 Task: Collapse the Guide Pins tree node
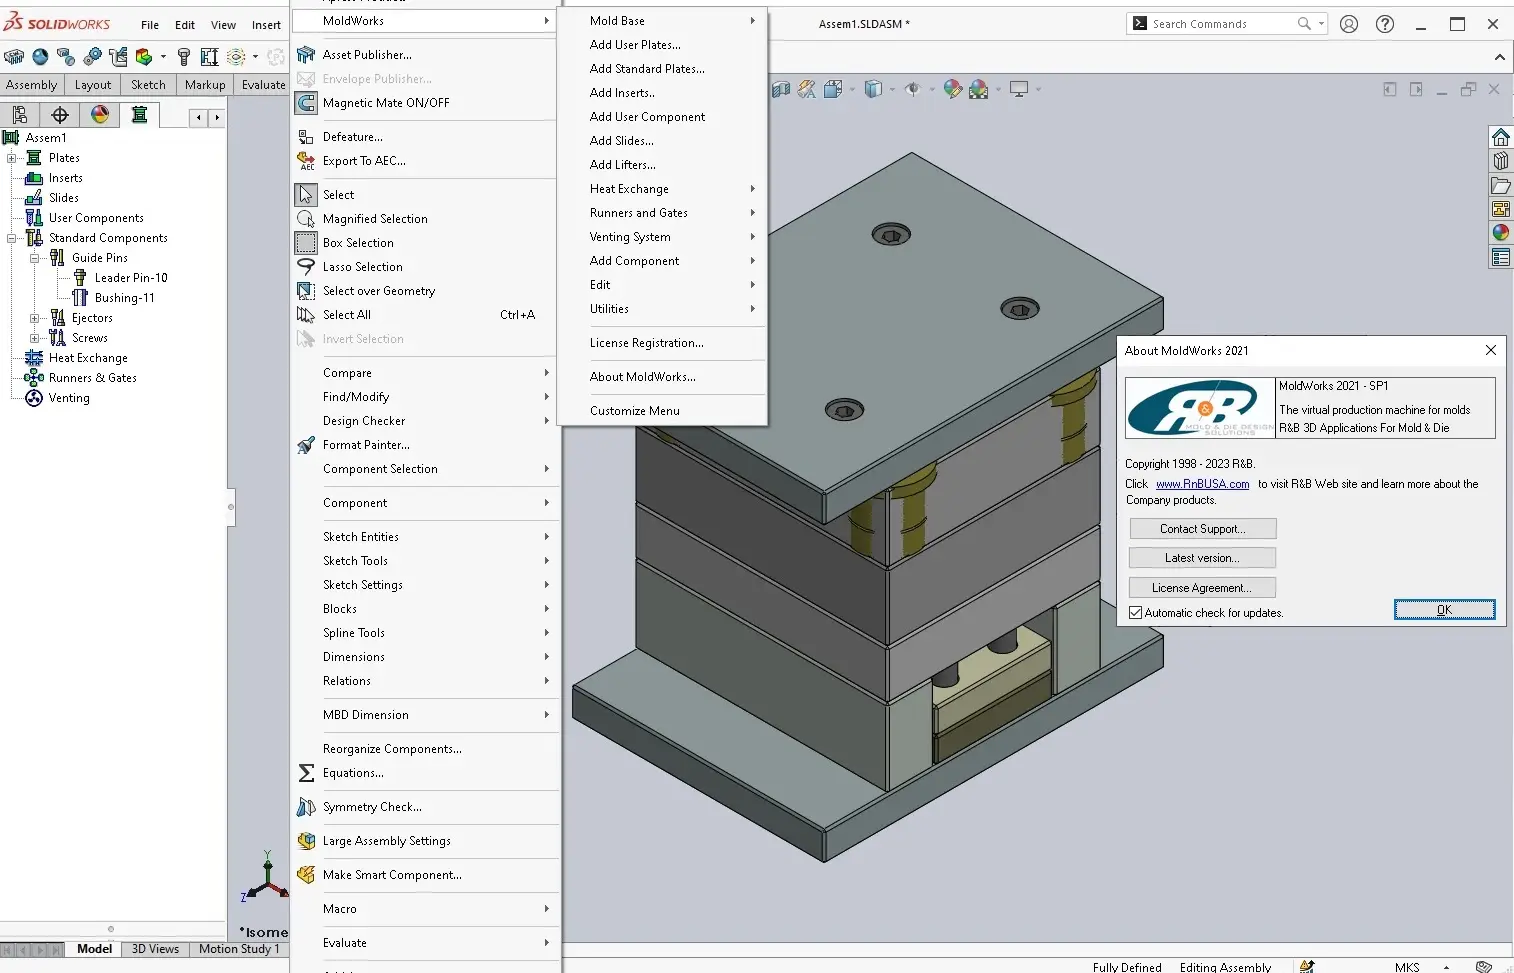[34, 258]
